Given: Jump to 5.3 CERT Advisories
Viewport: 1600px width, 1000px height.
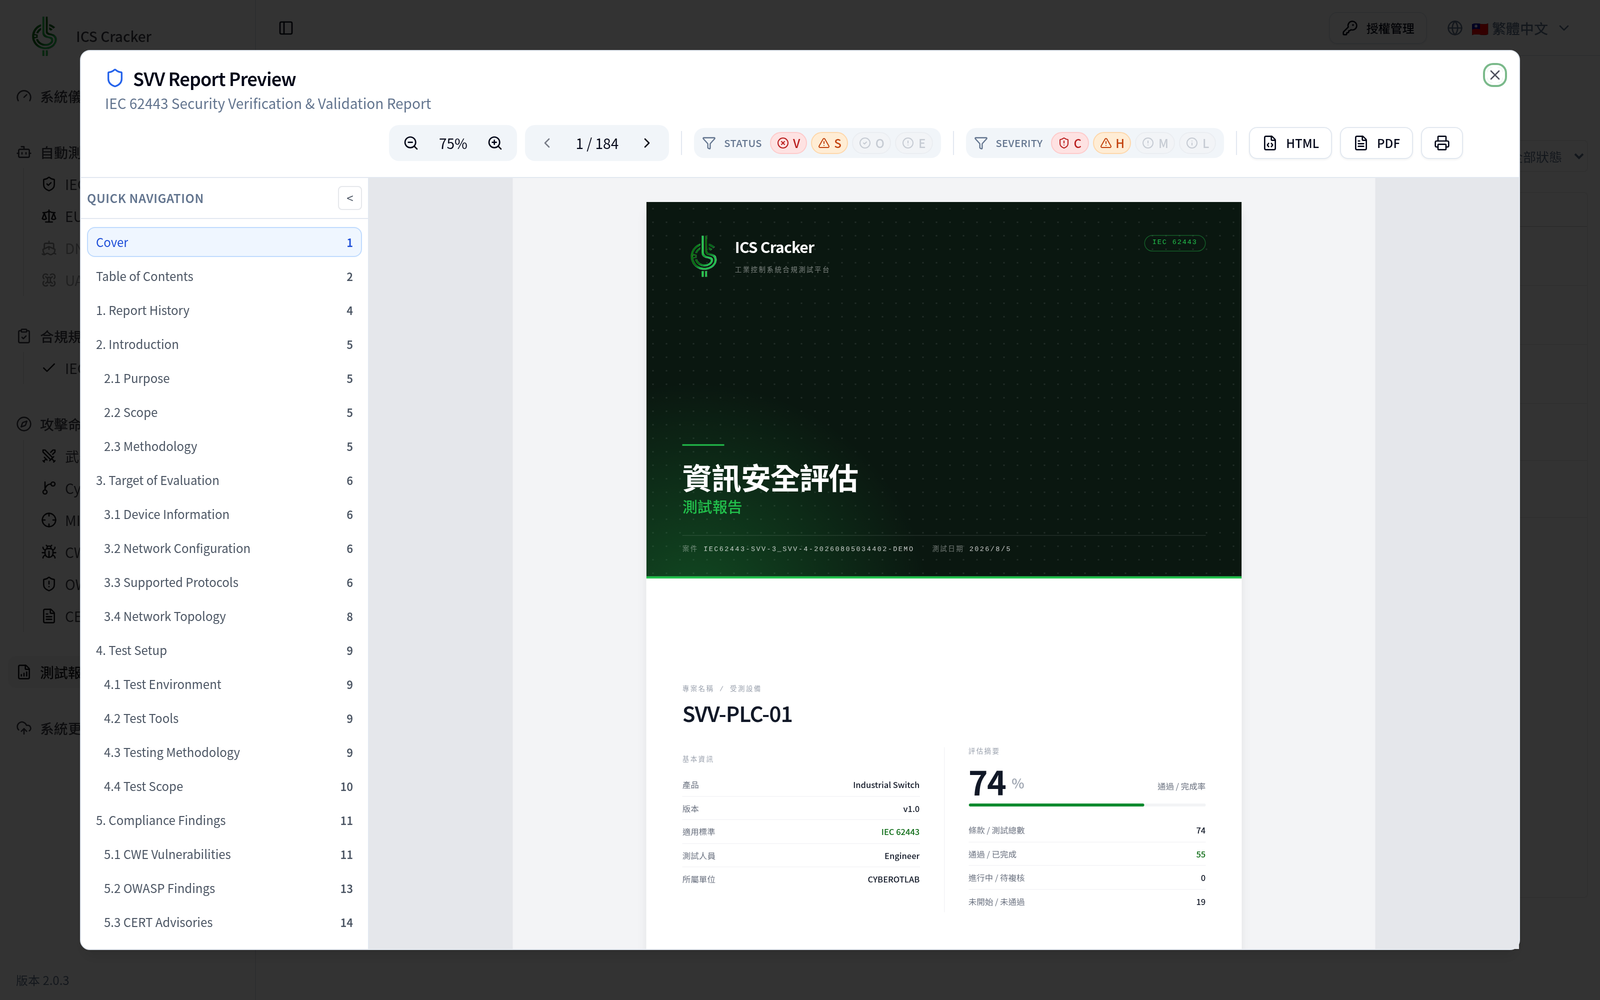Looking at the screenshot, I should click(224, 922).
